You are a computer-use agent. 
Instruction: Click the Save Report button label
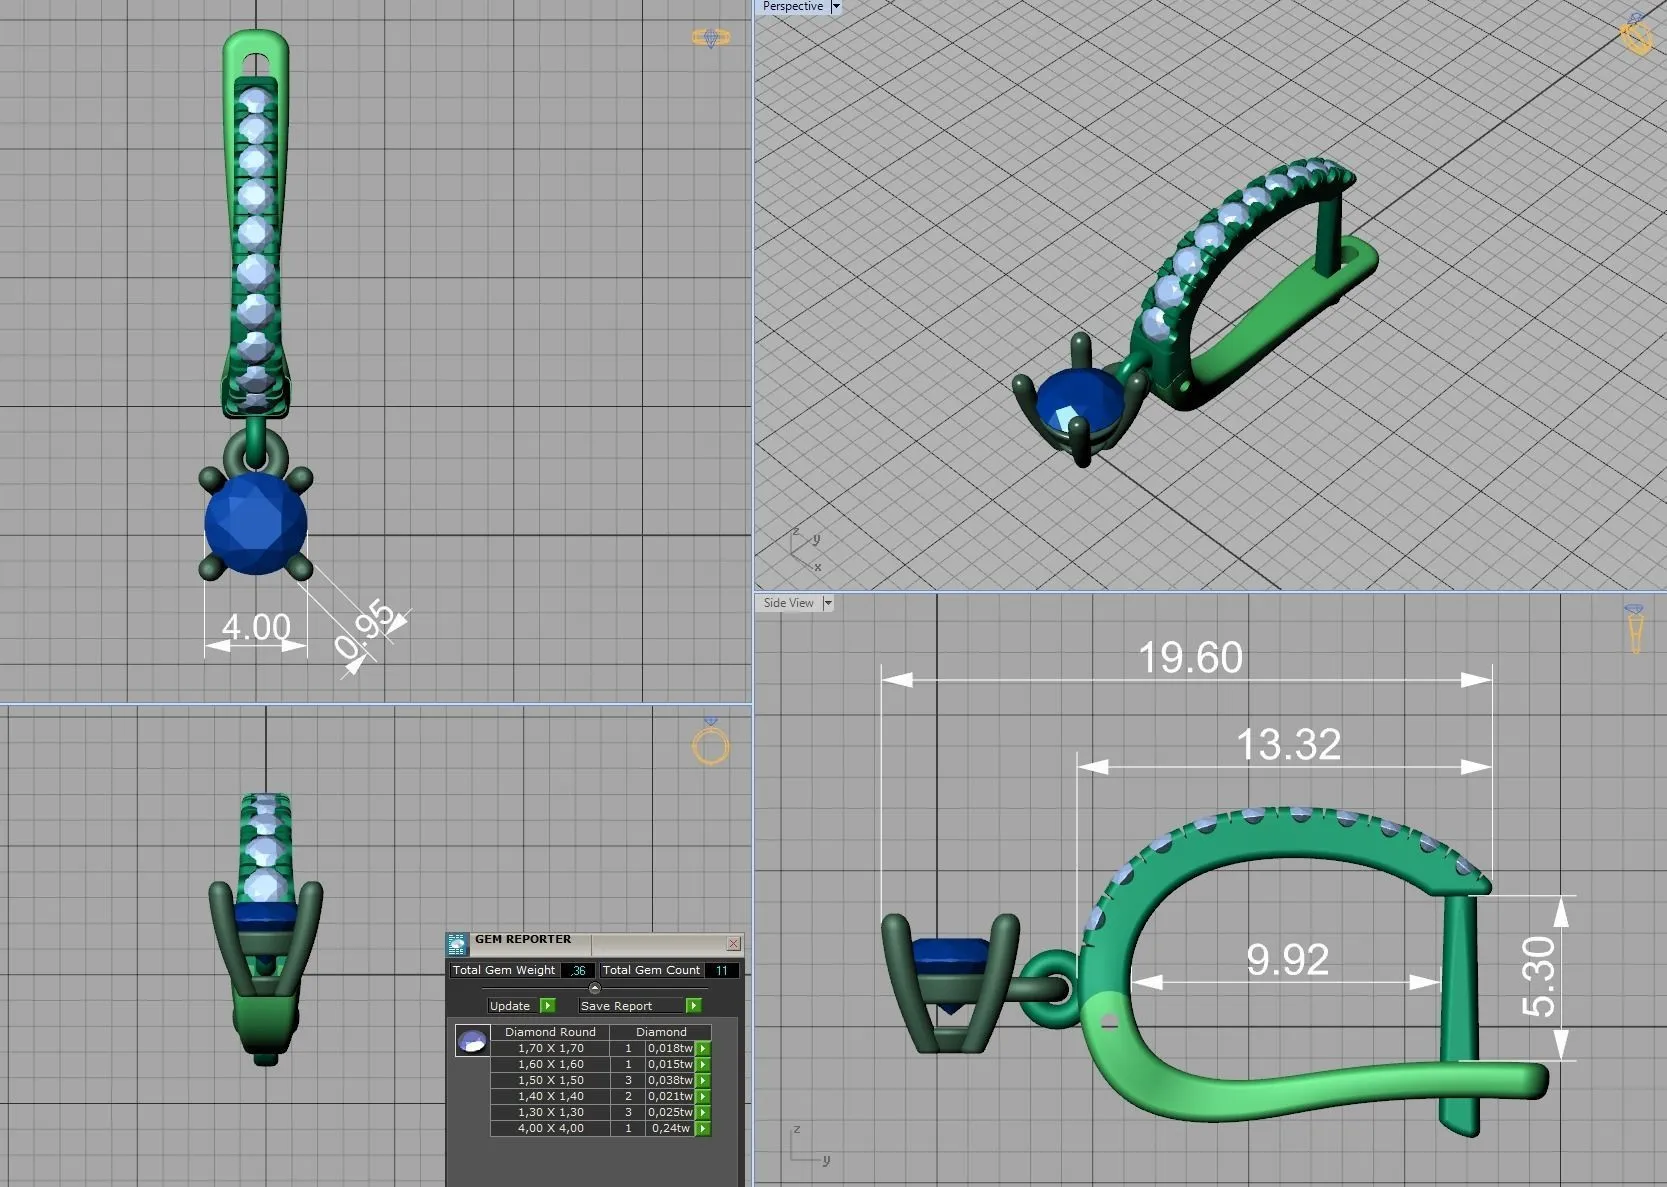(x=616, y=1006)
